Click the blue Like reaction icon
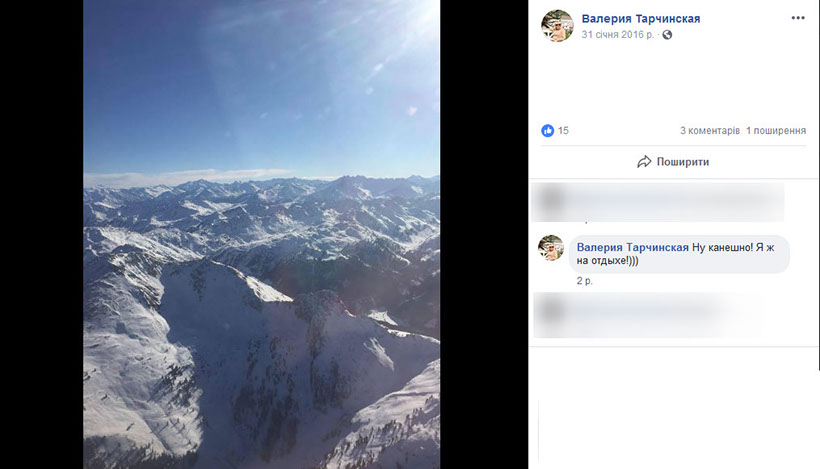This screenshot has height=469, width=820. coord(547,131)
